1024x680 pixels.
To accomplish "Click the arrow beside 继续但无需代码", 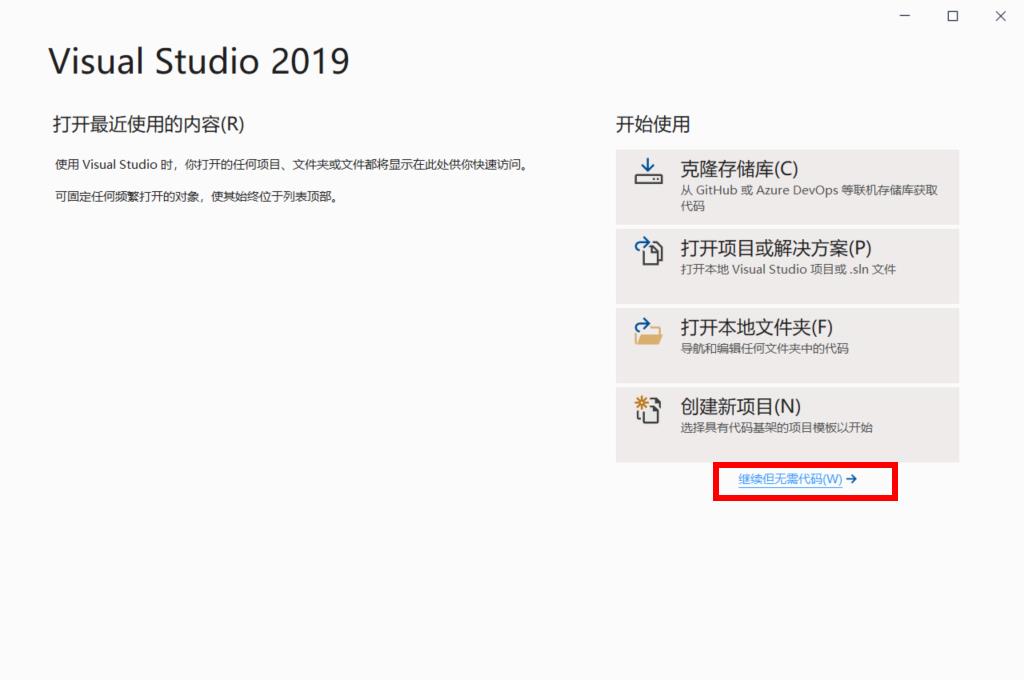I will pos(851,479).
